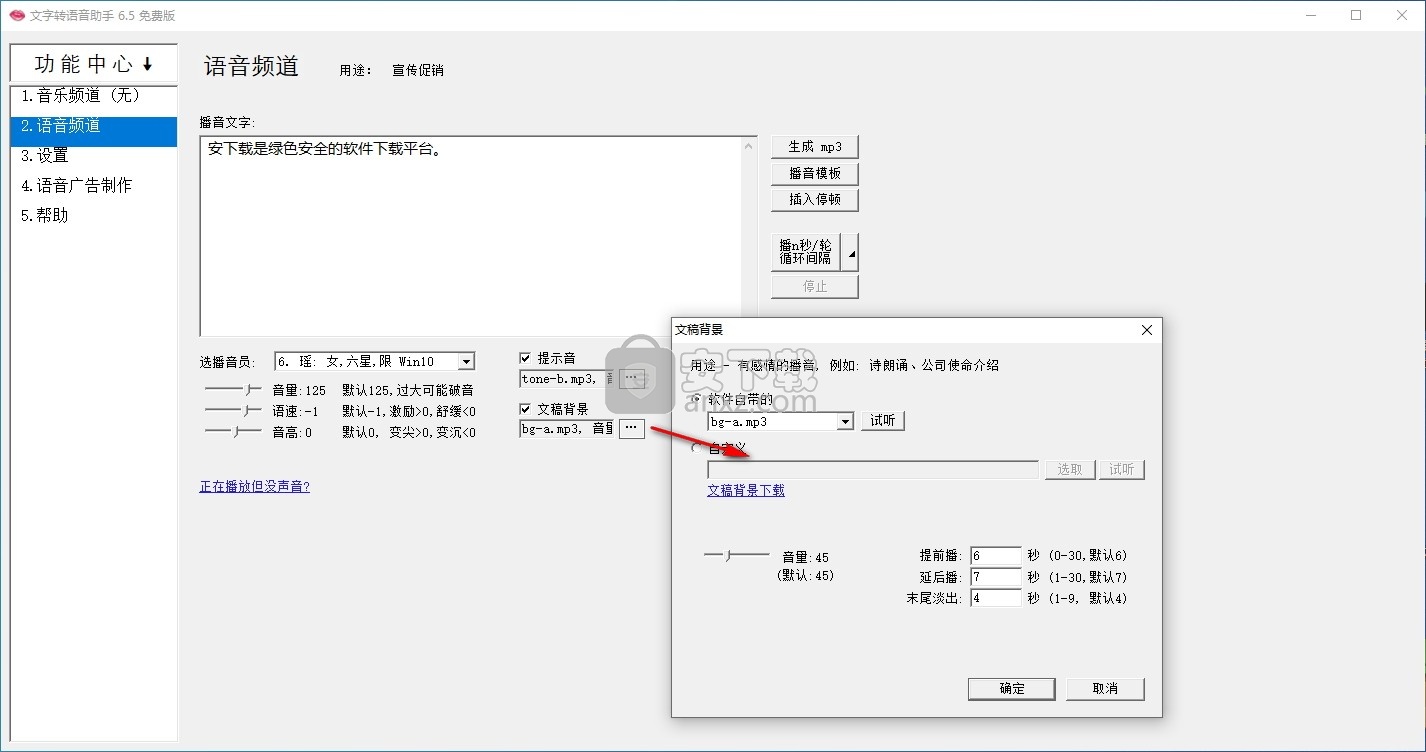The width and height of the screenshot is (1426, 752).
Task: Go to 4.语音广告制作
Action: coord(94,186)
